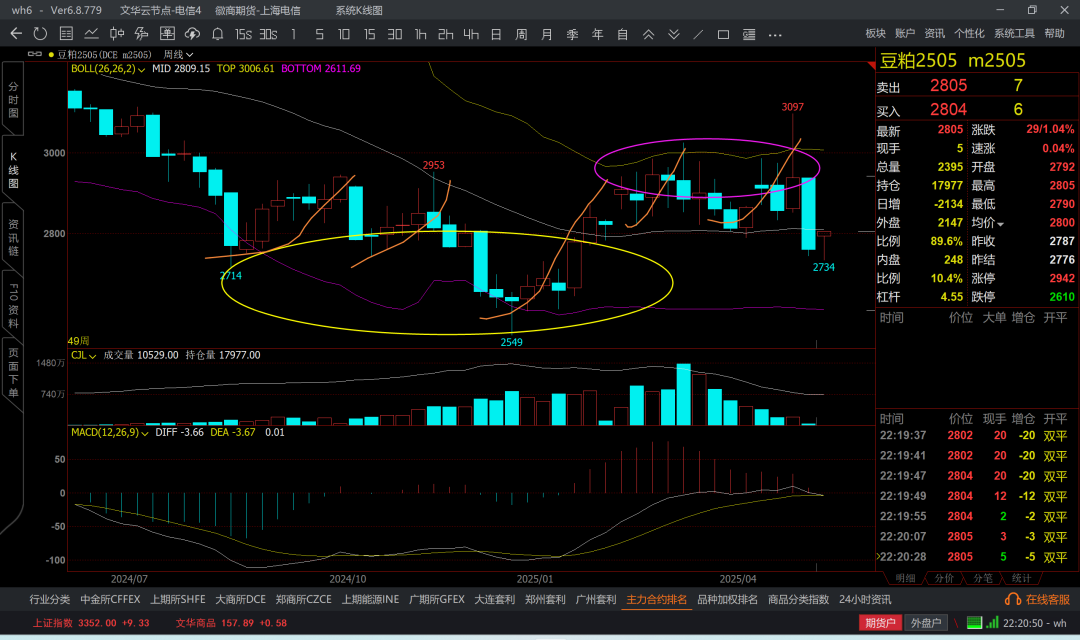Click the rectangle window icon in toolbar
The width and height of the screenshot is (1080, 640).
tap(723, 34)
